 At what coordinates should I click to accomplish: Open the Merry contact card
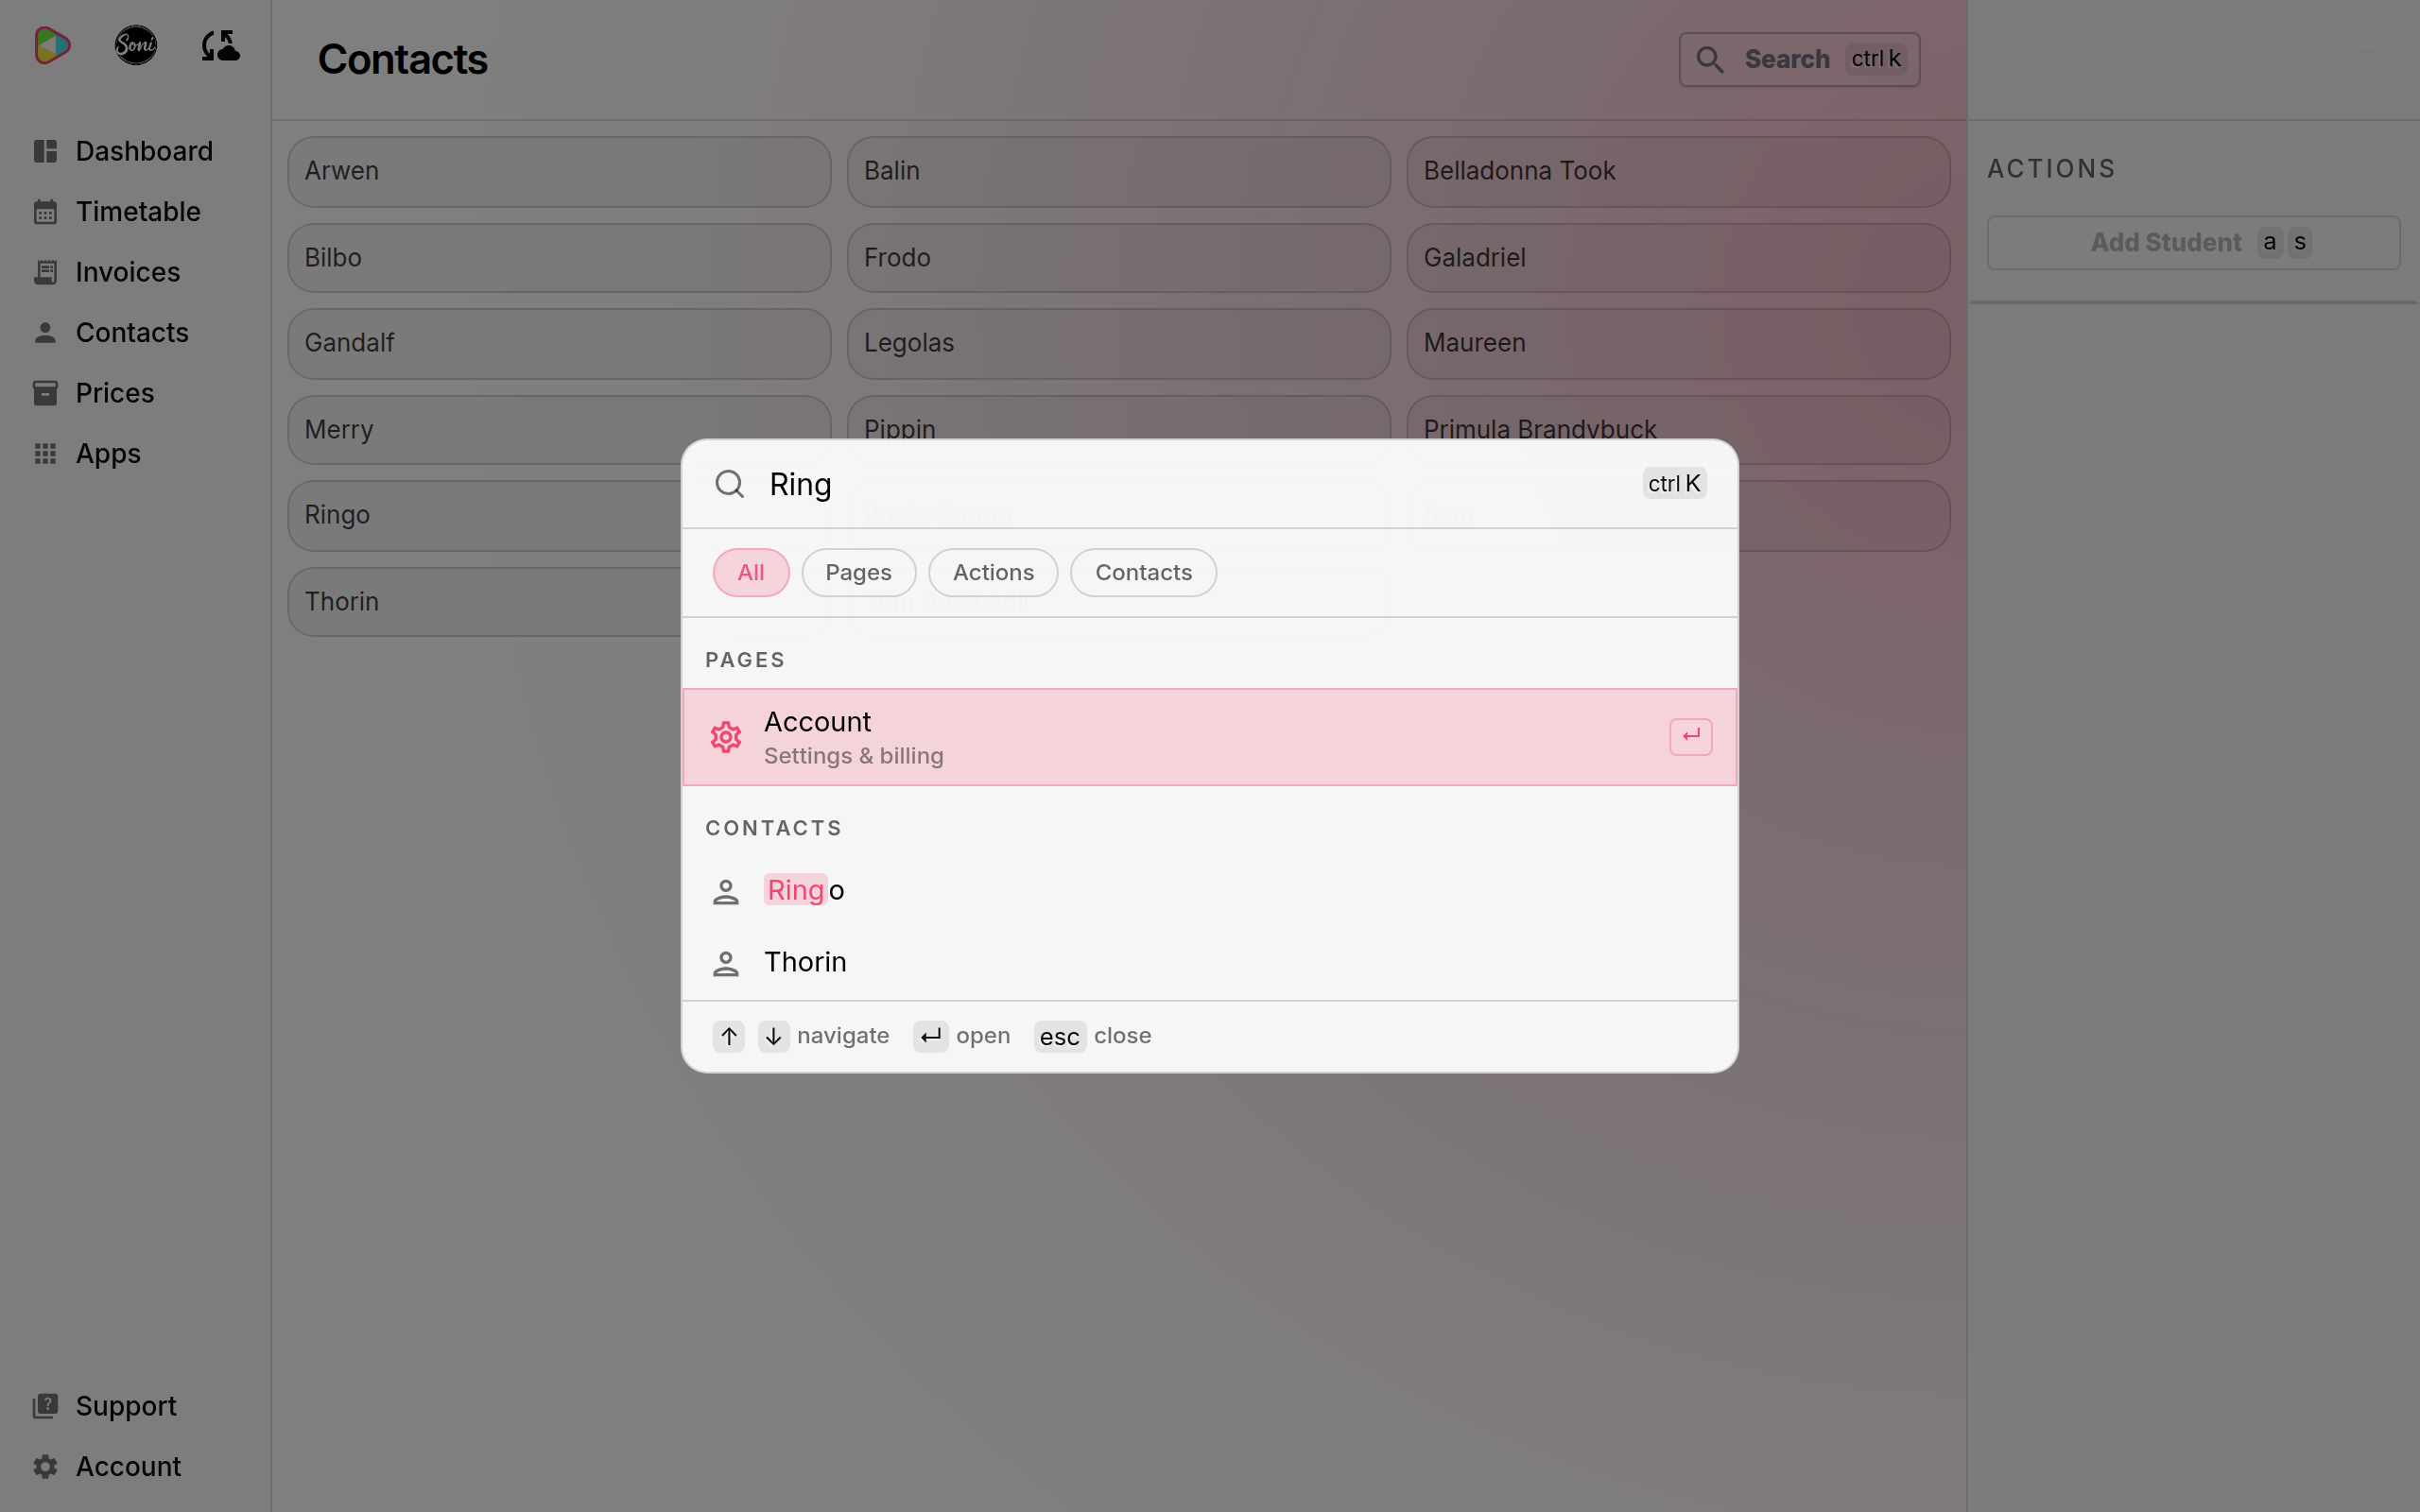559,430
